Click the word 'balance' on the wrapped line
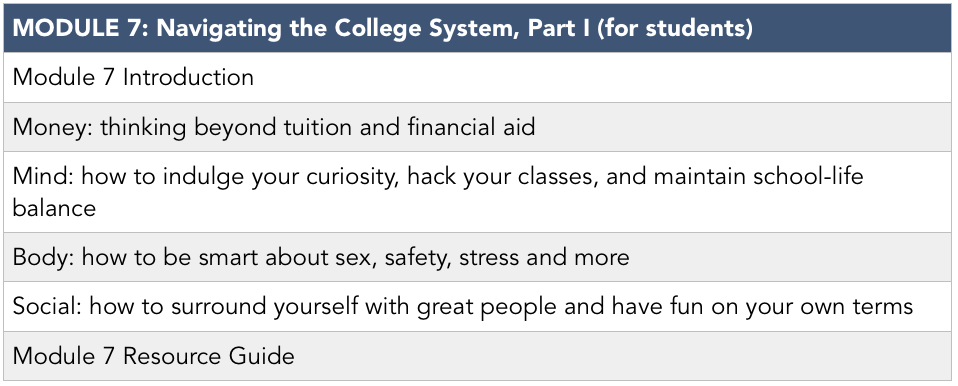 point(54,208)
